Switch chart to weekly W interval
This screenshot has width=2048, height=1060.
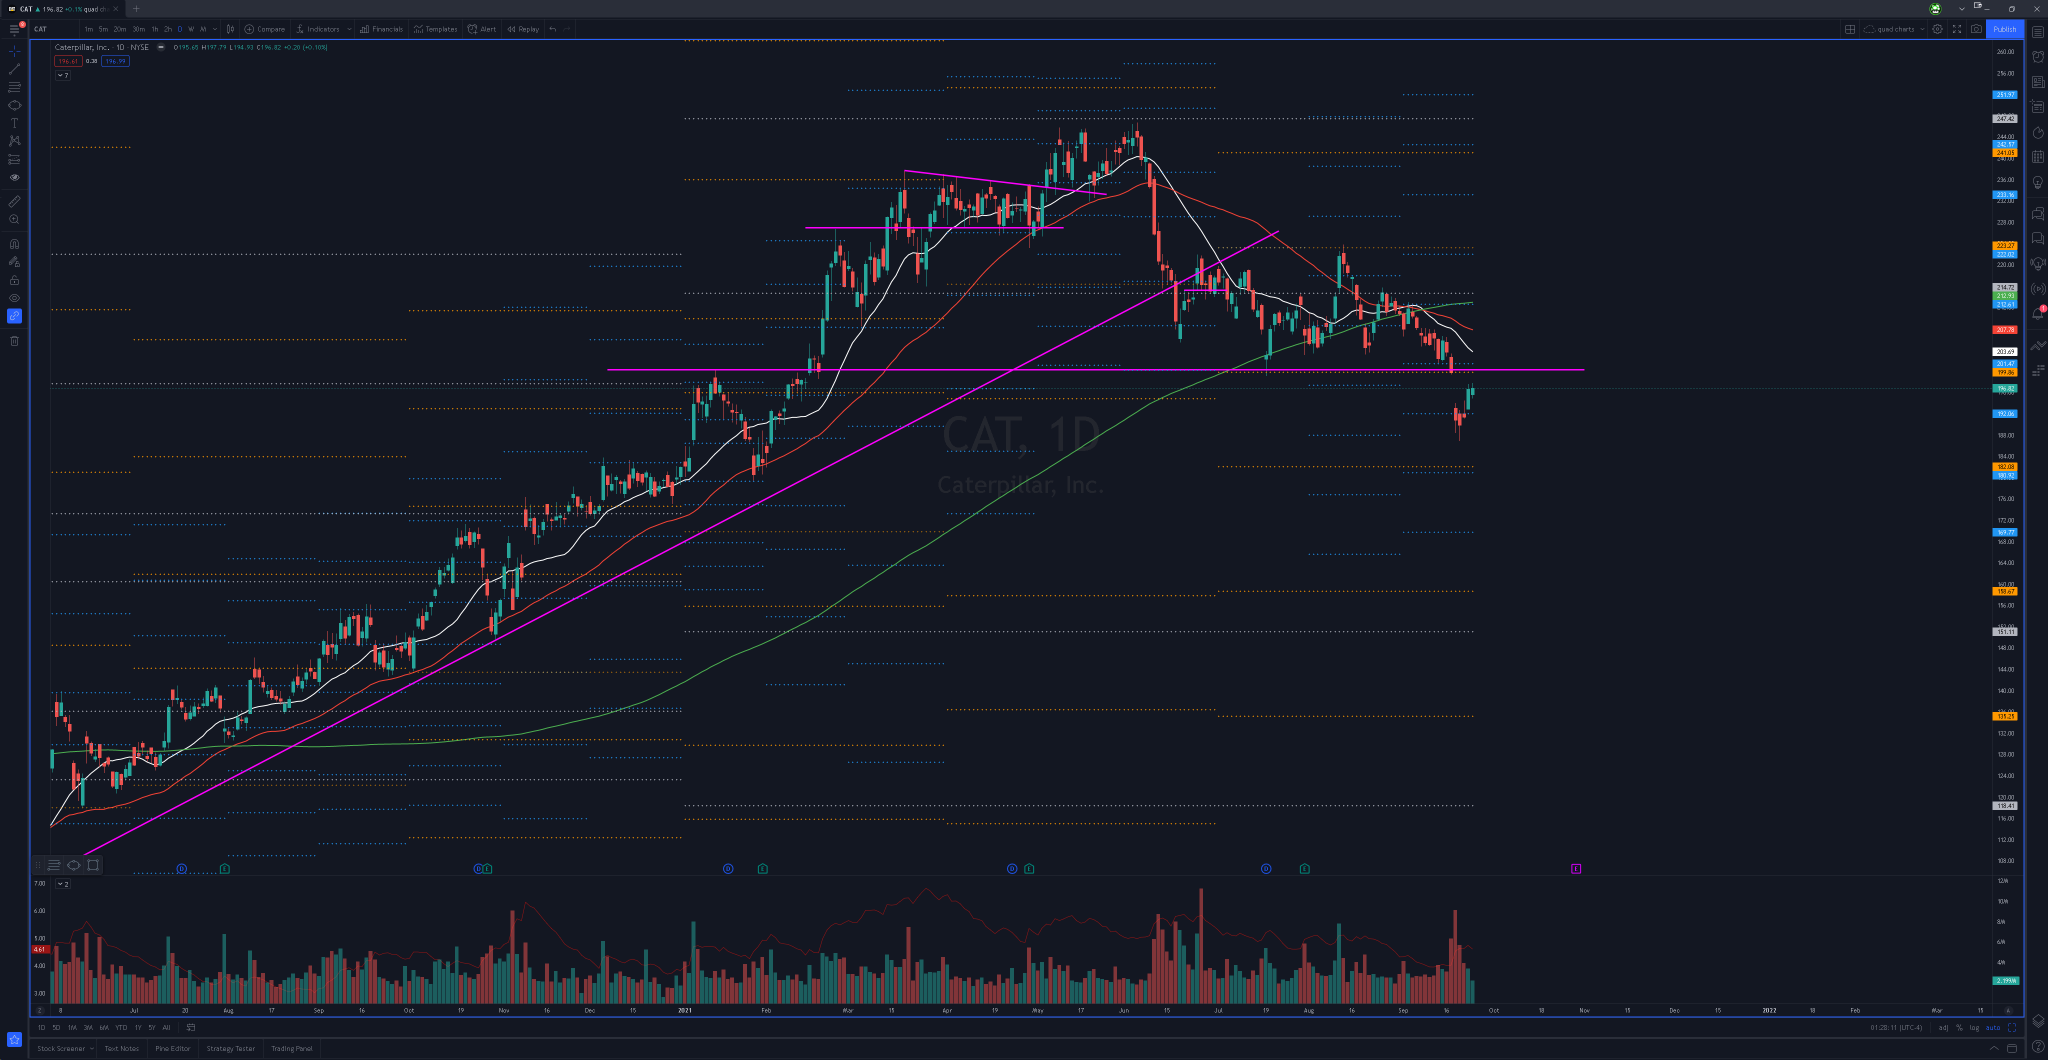[191, 29]
